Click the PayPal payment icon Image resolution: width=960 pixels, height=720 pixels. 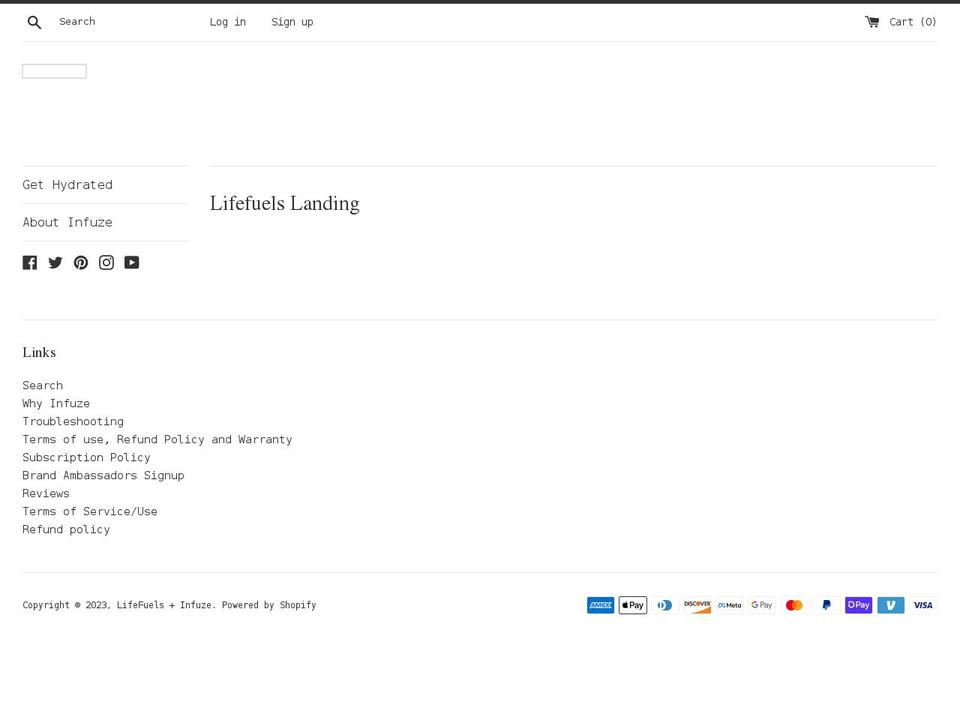tap(827, 605)
